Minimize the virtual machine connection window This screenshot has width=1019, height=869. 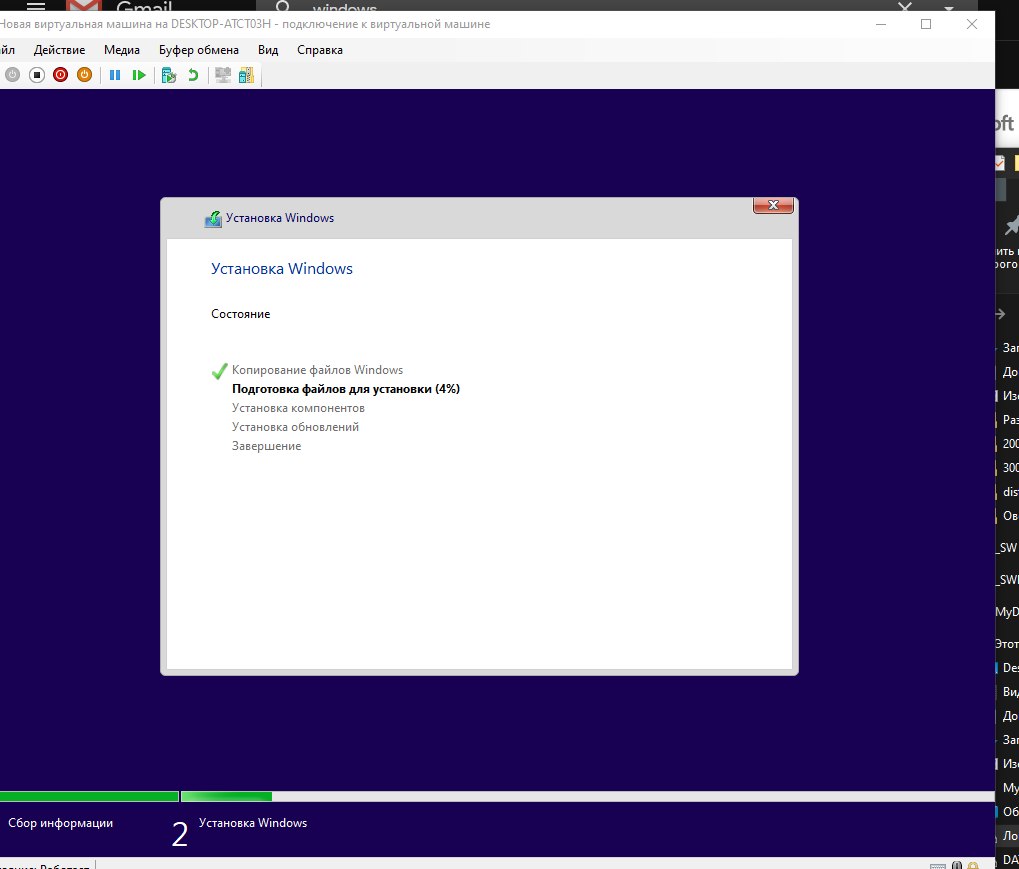tap(881, 24)
